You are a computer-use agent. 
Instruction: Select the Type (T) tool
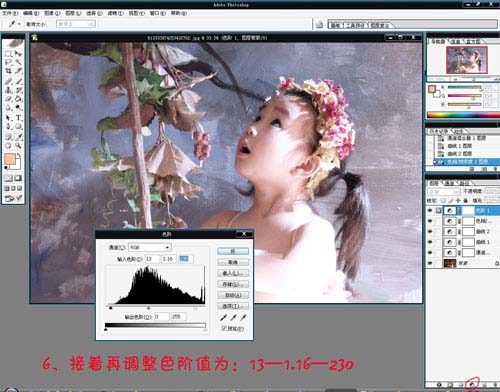click(18, 118)
